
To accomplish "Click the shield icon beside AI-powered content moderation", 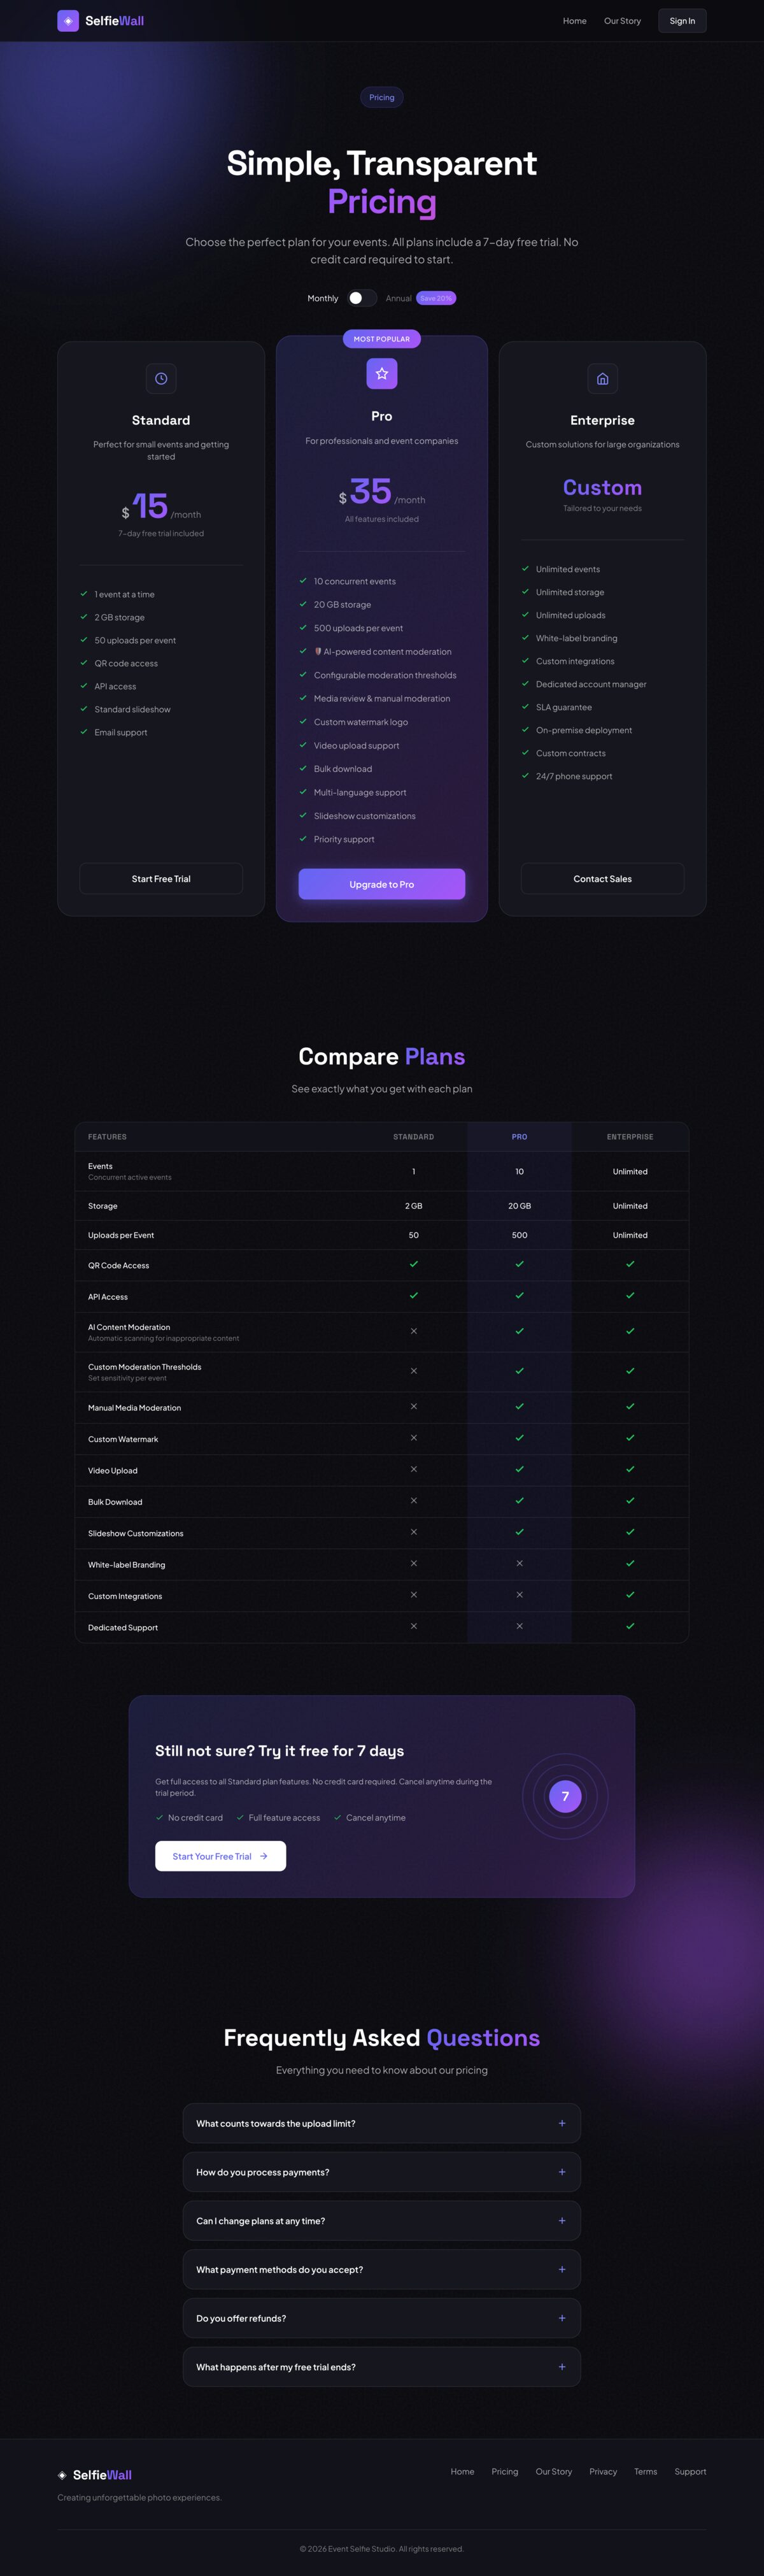I will [x=319, y=651].
